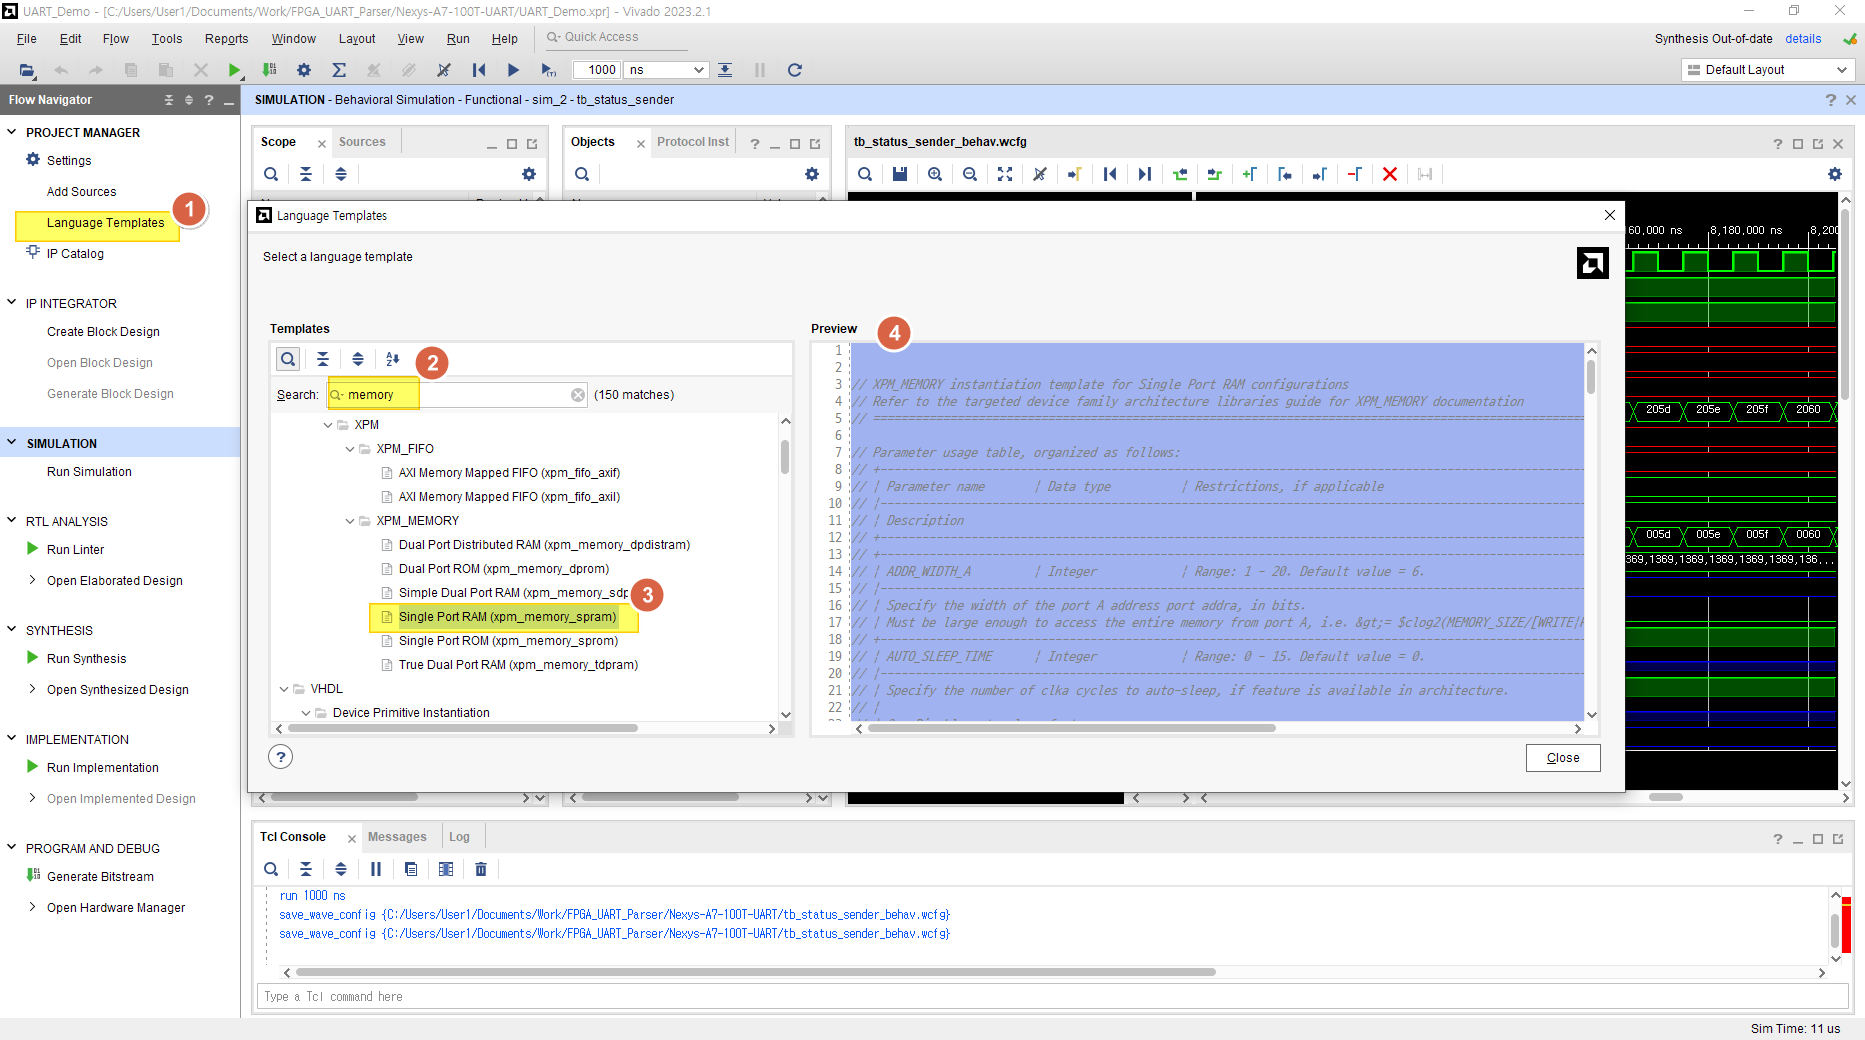Collapse all templates in the tree

click(323, 359)
